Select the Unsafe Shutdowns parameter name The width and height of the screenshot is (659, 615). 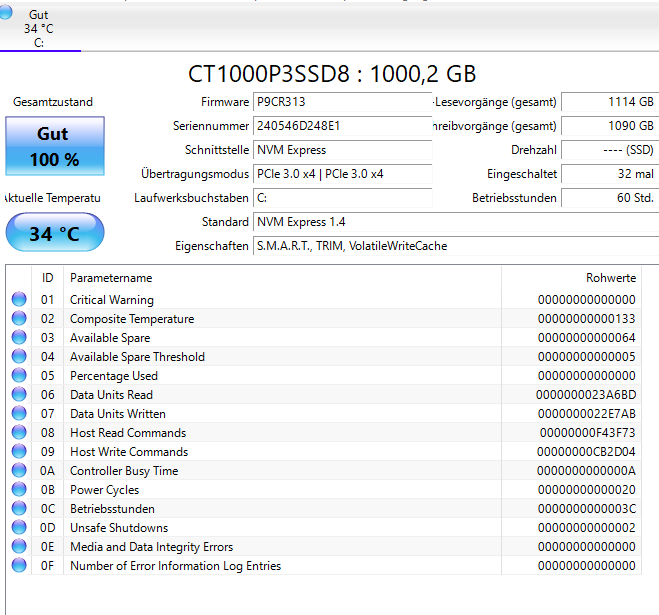[119, 528]
